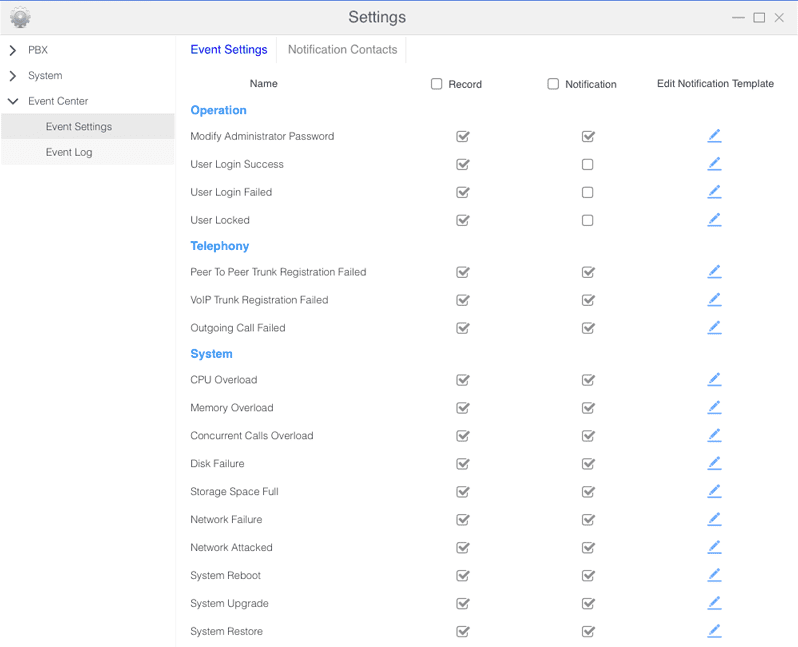Edit notification template for User Login Failed
This screenshot has height=647, width=798.
(714, 192)
